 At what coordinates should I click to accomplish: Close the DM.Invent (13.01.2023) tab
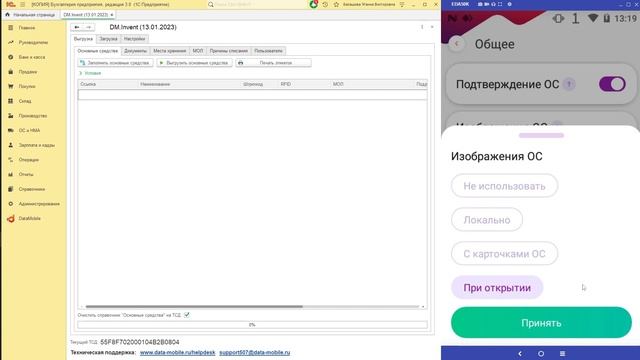[x=112, y=15]
